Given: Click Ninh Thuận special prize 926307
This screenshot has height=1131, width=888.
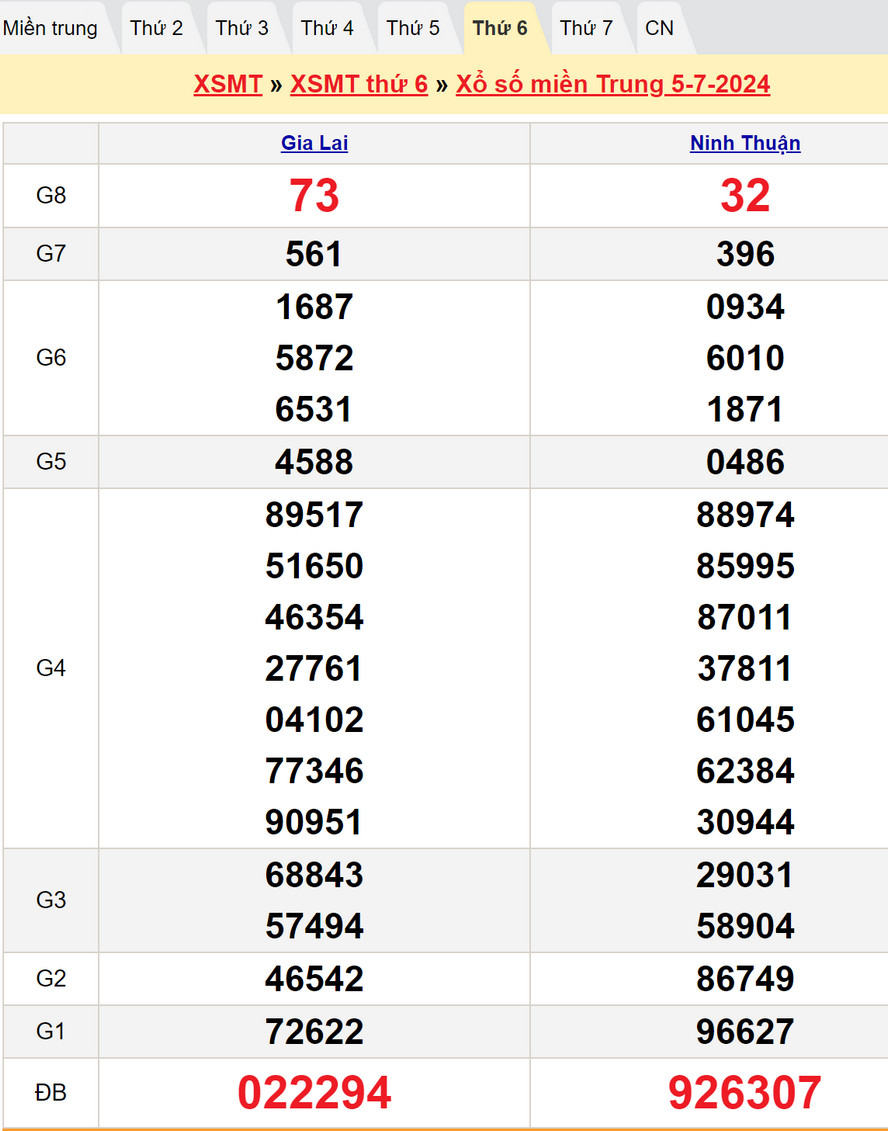Looking at the screenshot, I should (745, 1093).
